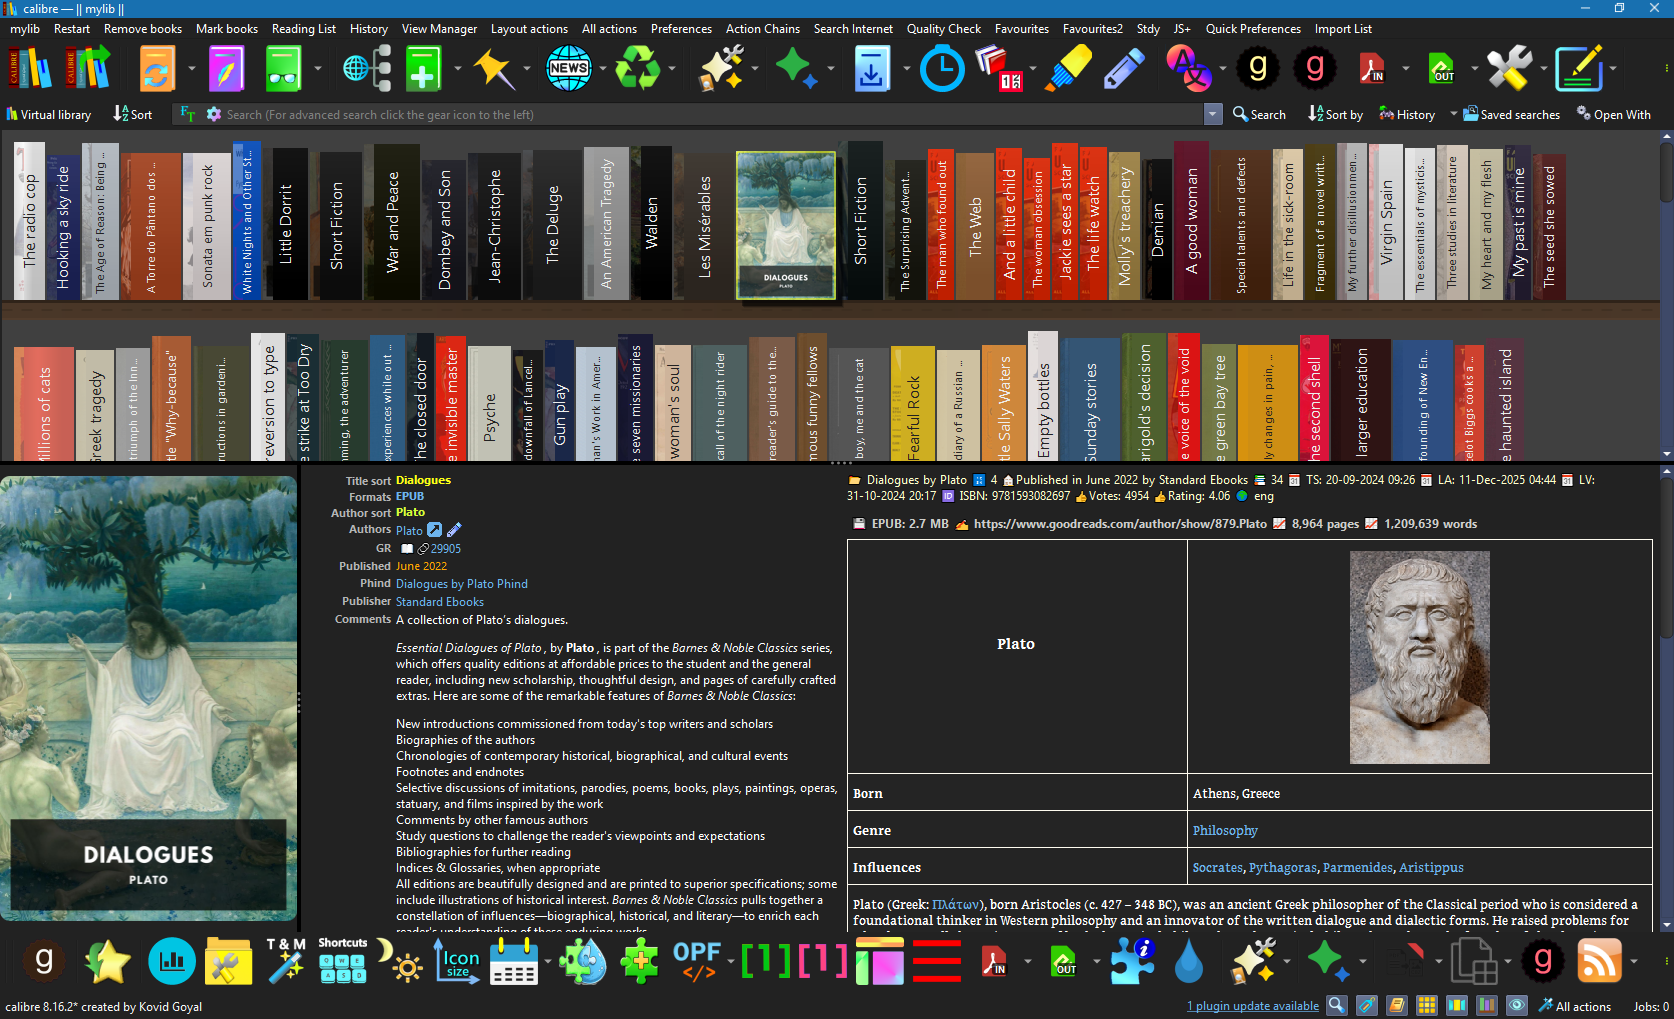1674x1019 pixels.
Task: Click the RSS feed icon
Action: (1599, 961)
